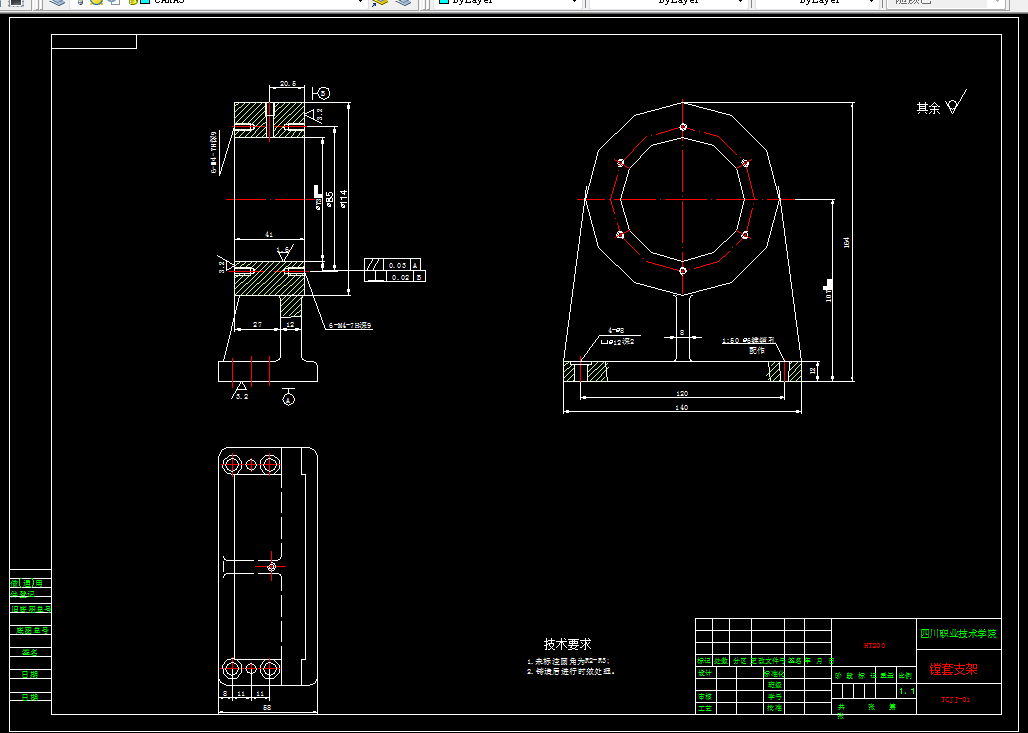This screenshot has height=733, width=1028.
Task: Select the 比例 title block label
Action: click(x=905, y=676)
